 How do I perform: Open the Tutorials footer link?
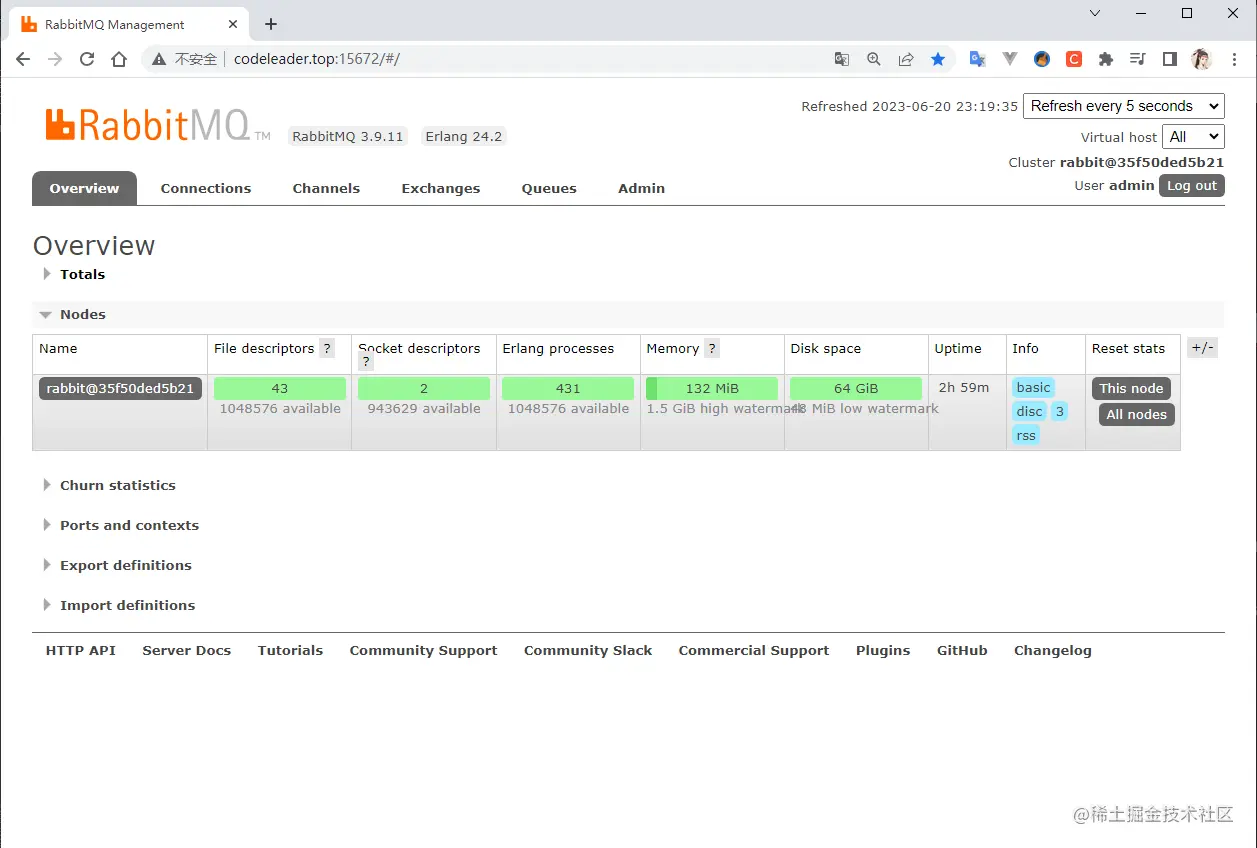coord(290,650)
